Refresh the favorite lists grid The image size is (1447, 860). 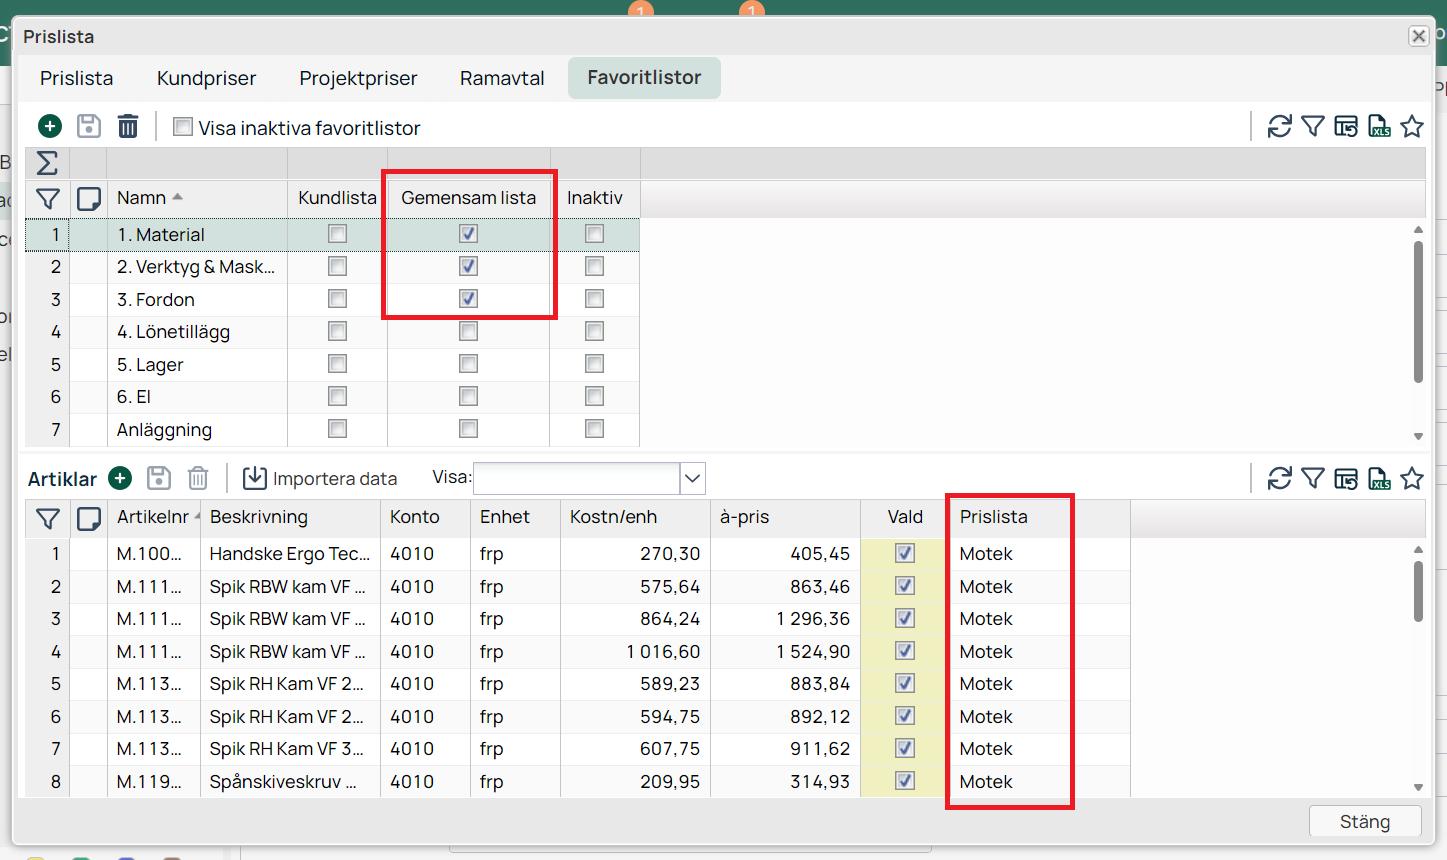click(x=1279, y=127)
